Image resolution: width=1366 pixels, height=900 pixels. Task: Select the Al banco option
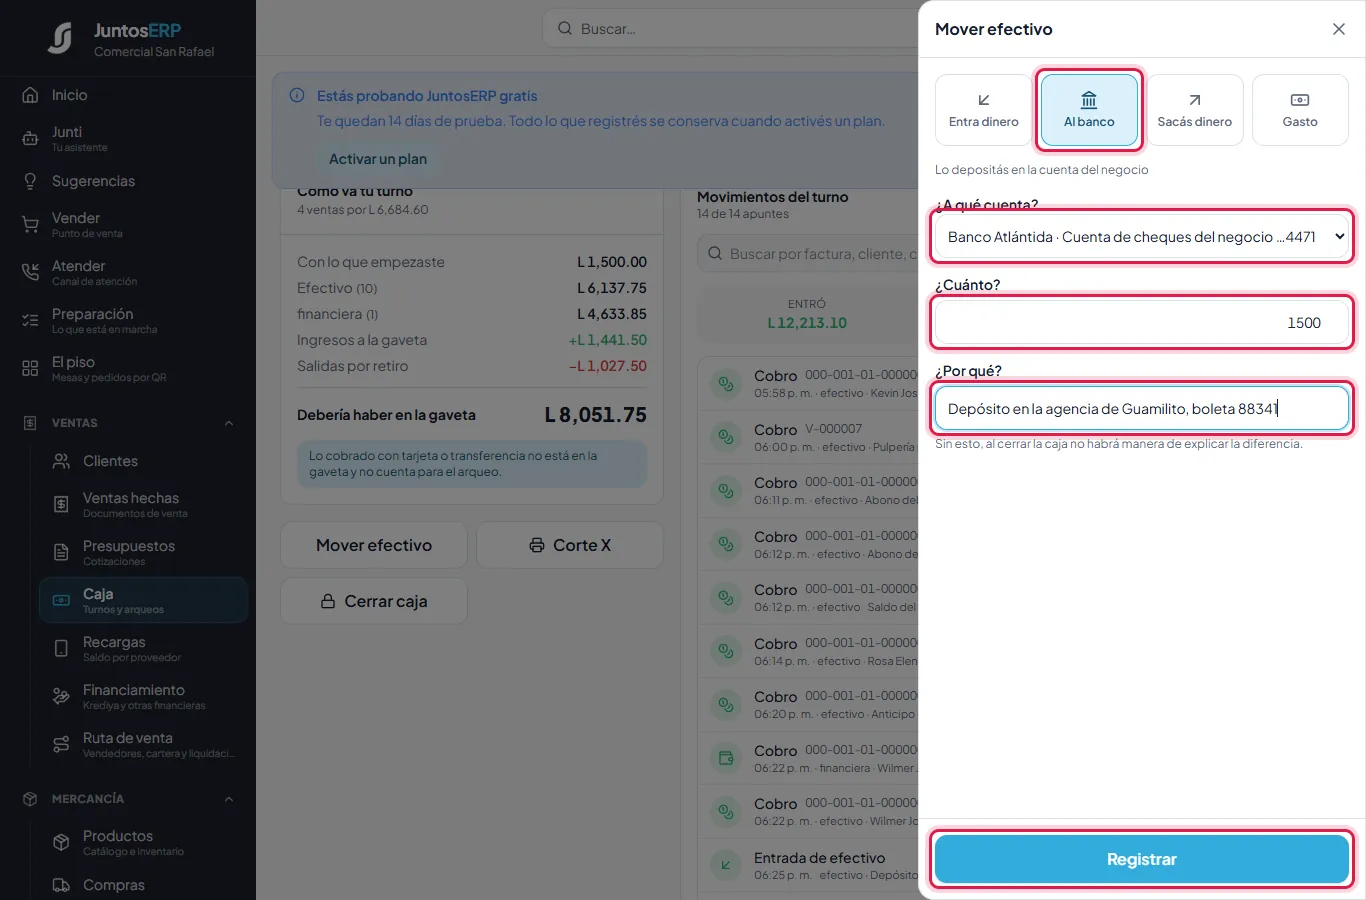[1089, 110]
